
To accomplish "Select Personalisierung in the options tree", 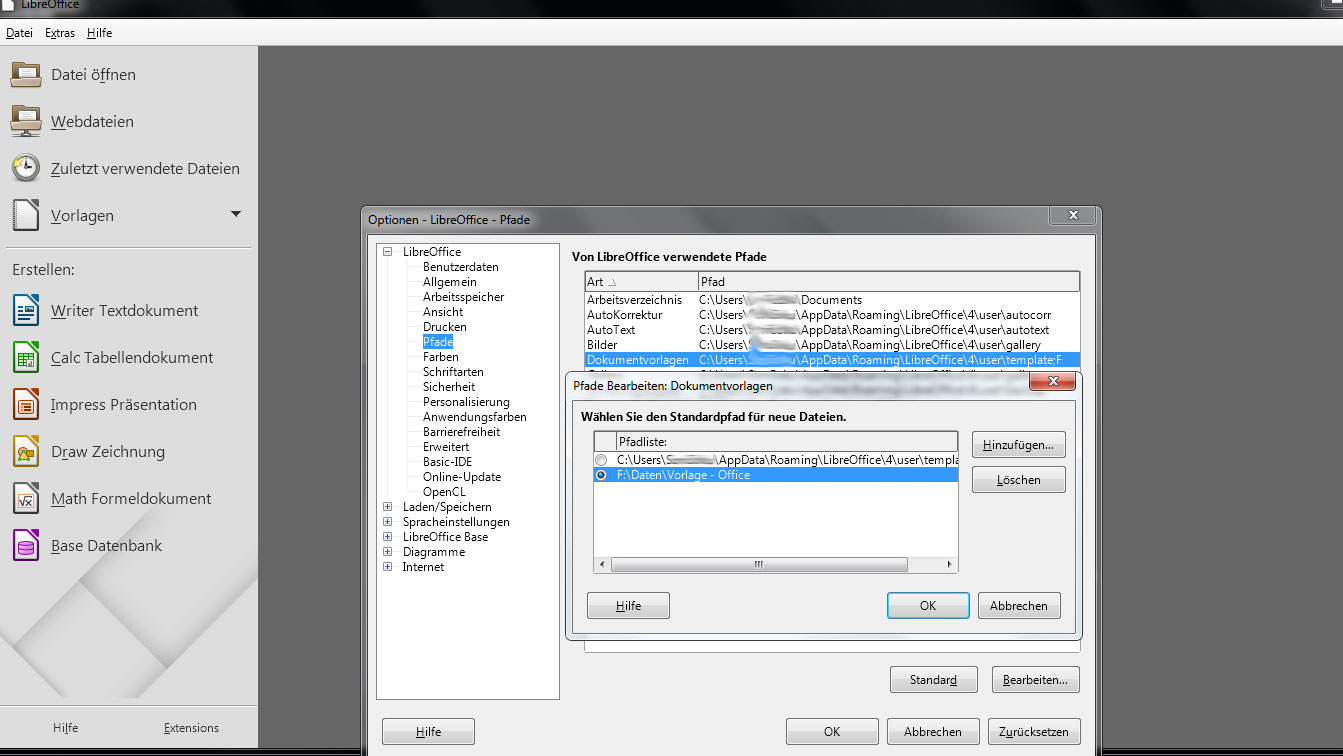I will click(x=466, y=402).
